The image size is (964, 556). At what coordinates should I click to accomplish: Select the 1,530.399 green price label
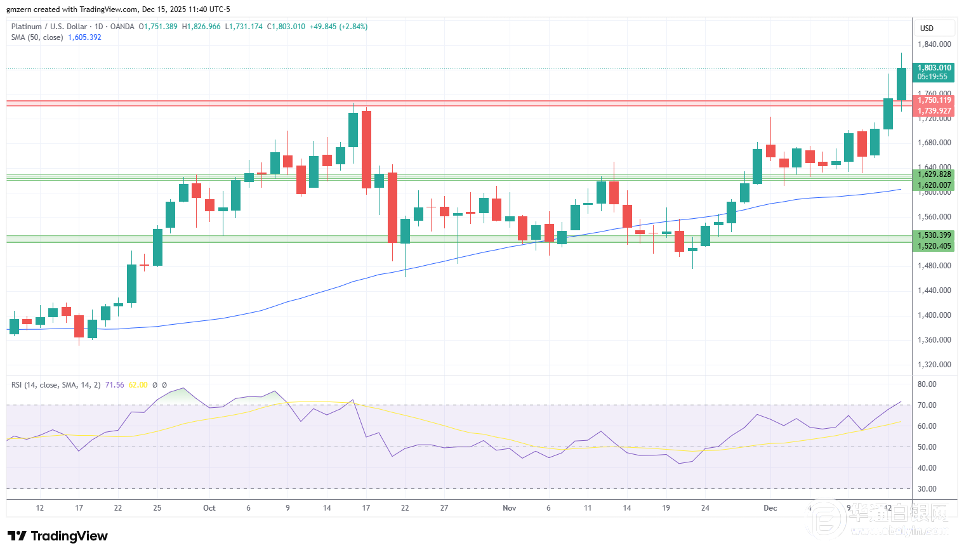[933, 235]
